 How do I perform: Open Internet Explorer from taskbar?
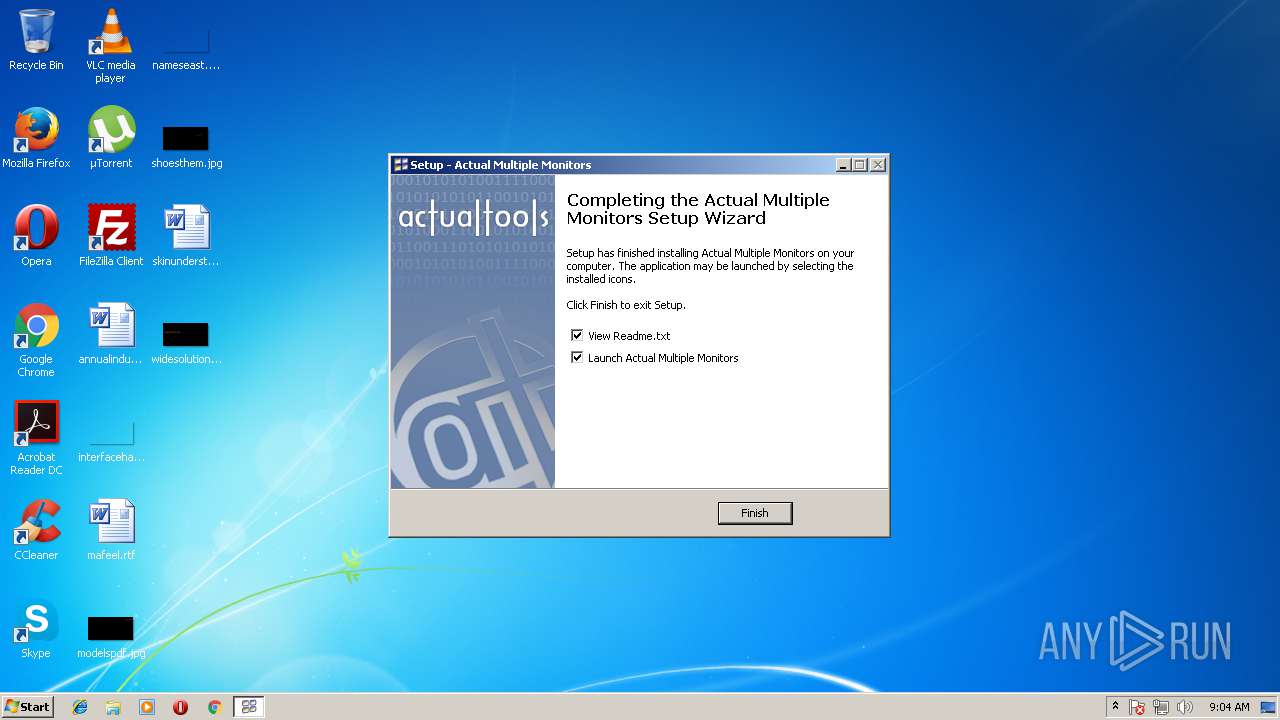pos(80,707)
